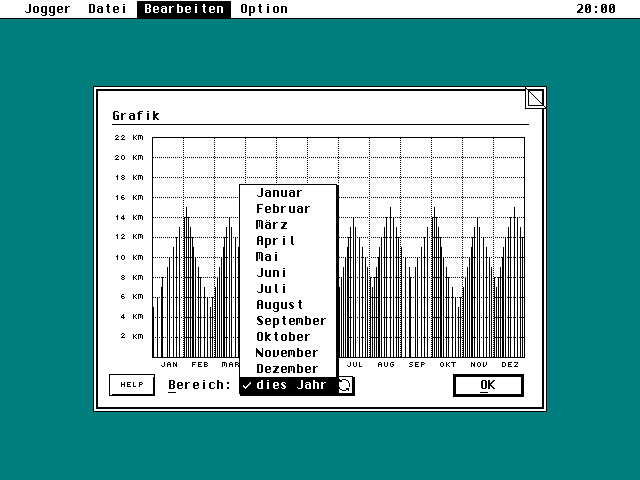Viewport: 640px width, 480px height.
Task: Click the DEZ label on chart axis
Action: point(510,364)
